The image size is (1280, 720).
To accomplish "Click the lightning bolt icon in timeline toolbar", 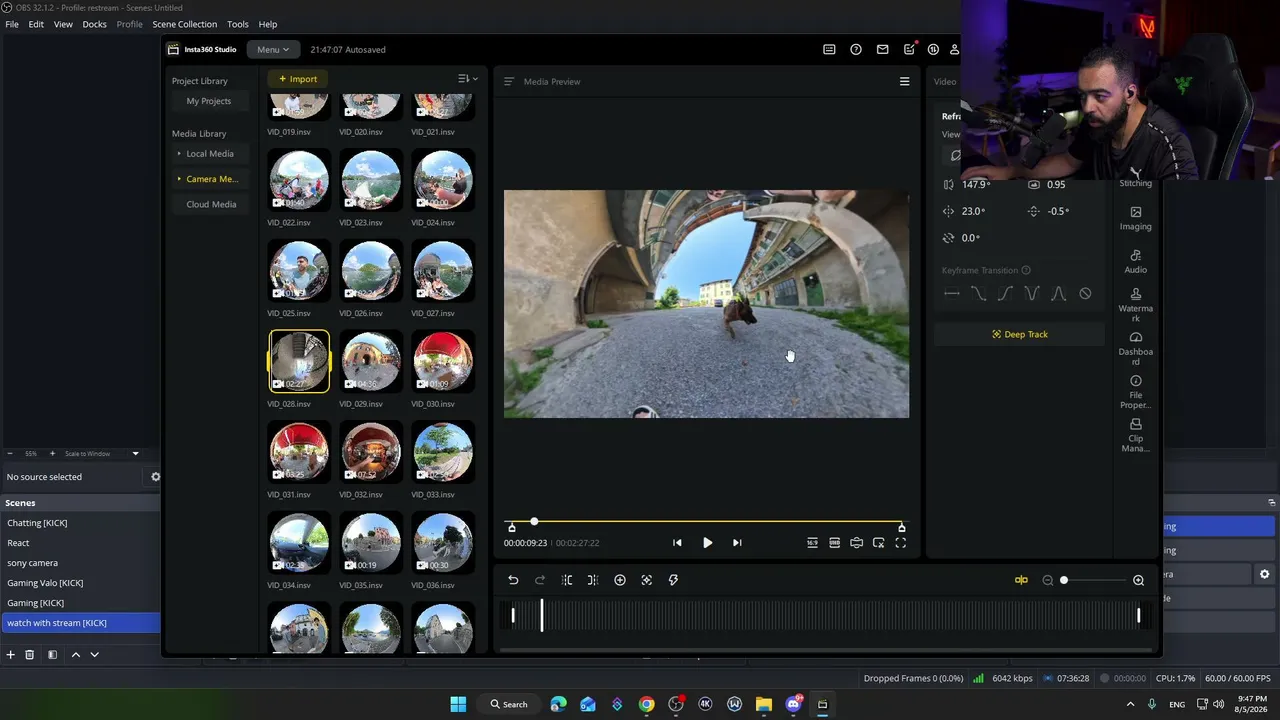I will point(673,580).
